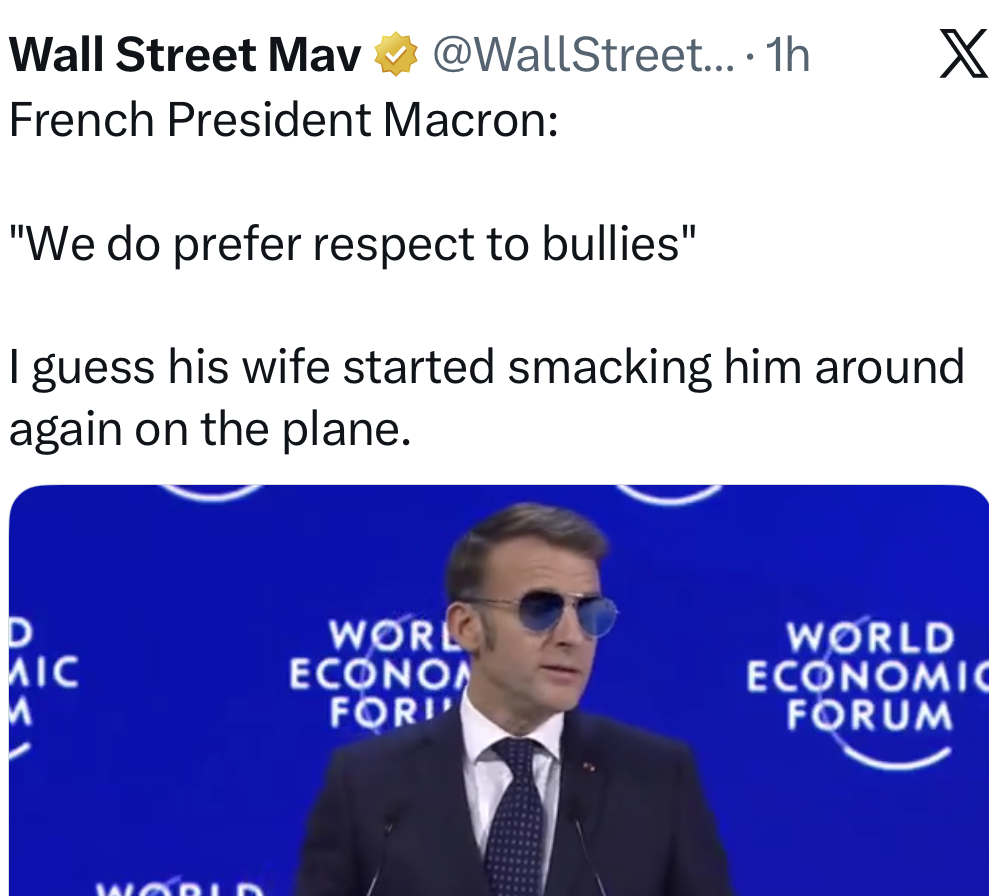Select the "We do prefer respect to bullies" quote
Viewport: 989px width, 896px height.
352,244
